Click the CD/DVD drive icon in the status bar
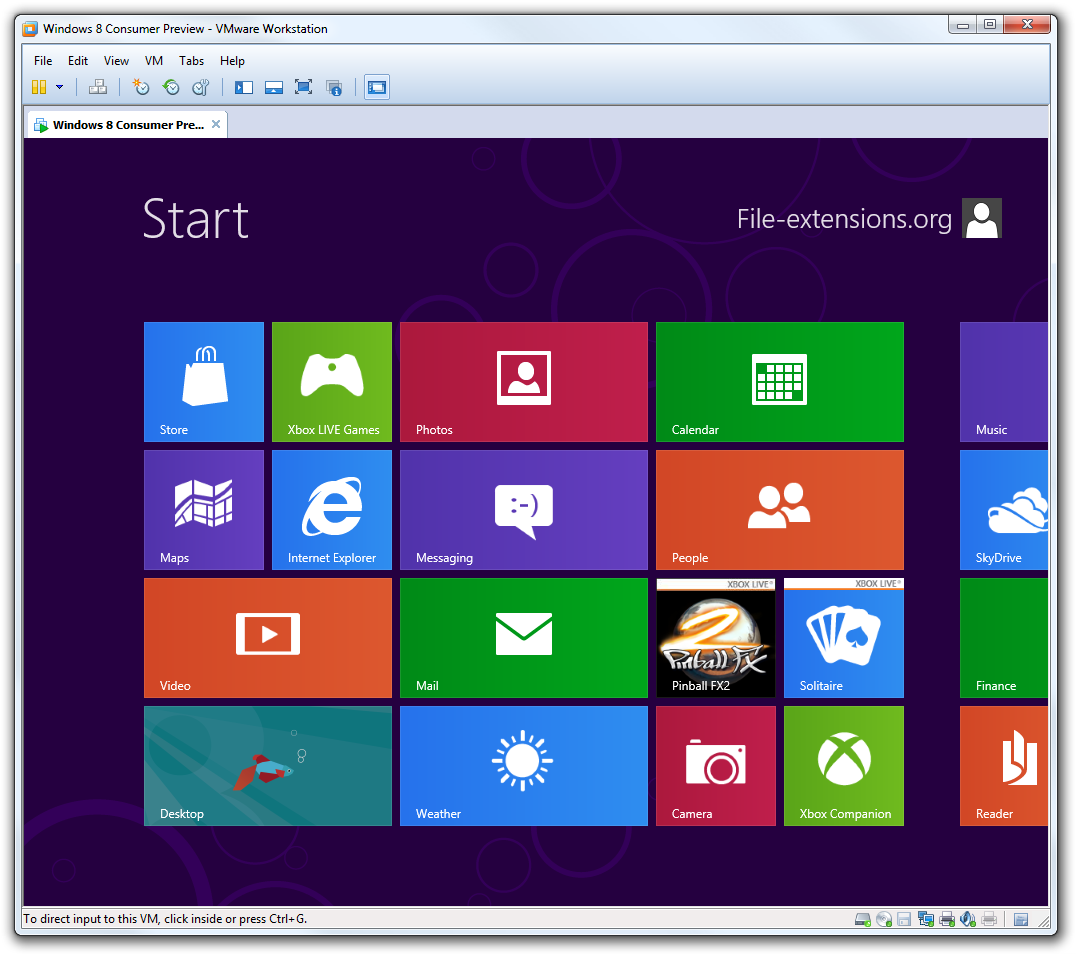Image resolution: width=1076 pixels, height=954 pixels. (x=883, y=918)
